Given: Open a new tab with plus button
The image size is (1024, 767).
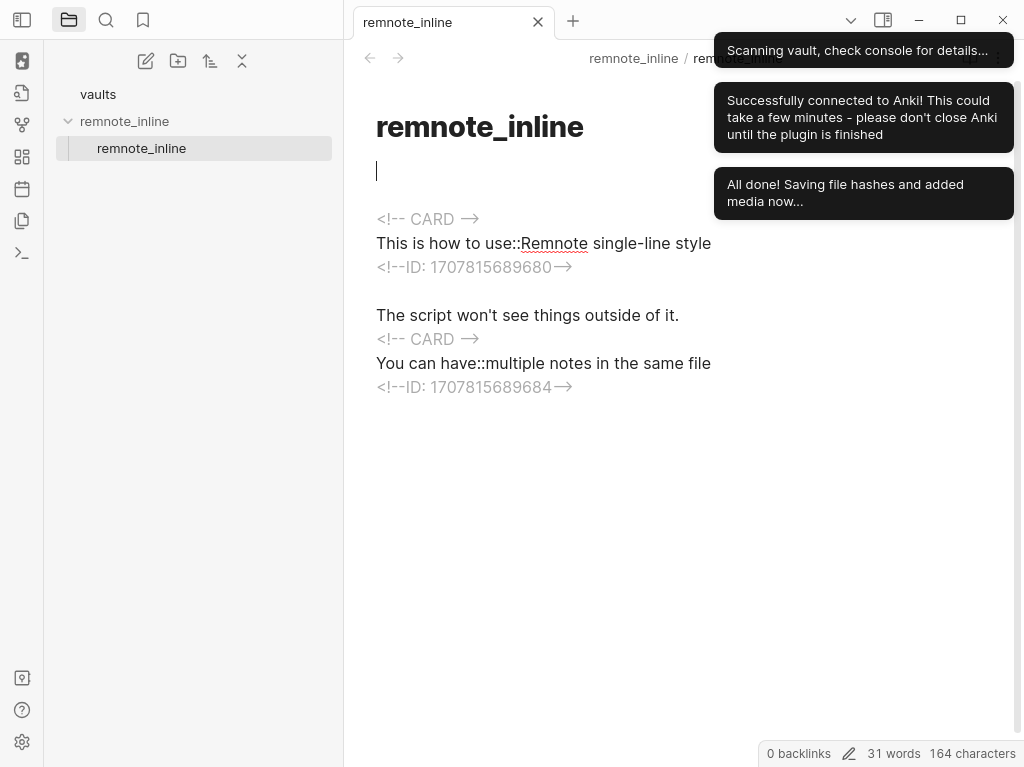Looking at the screenshot, I should (573, 21).
